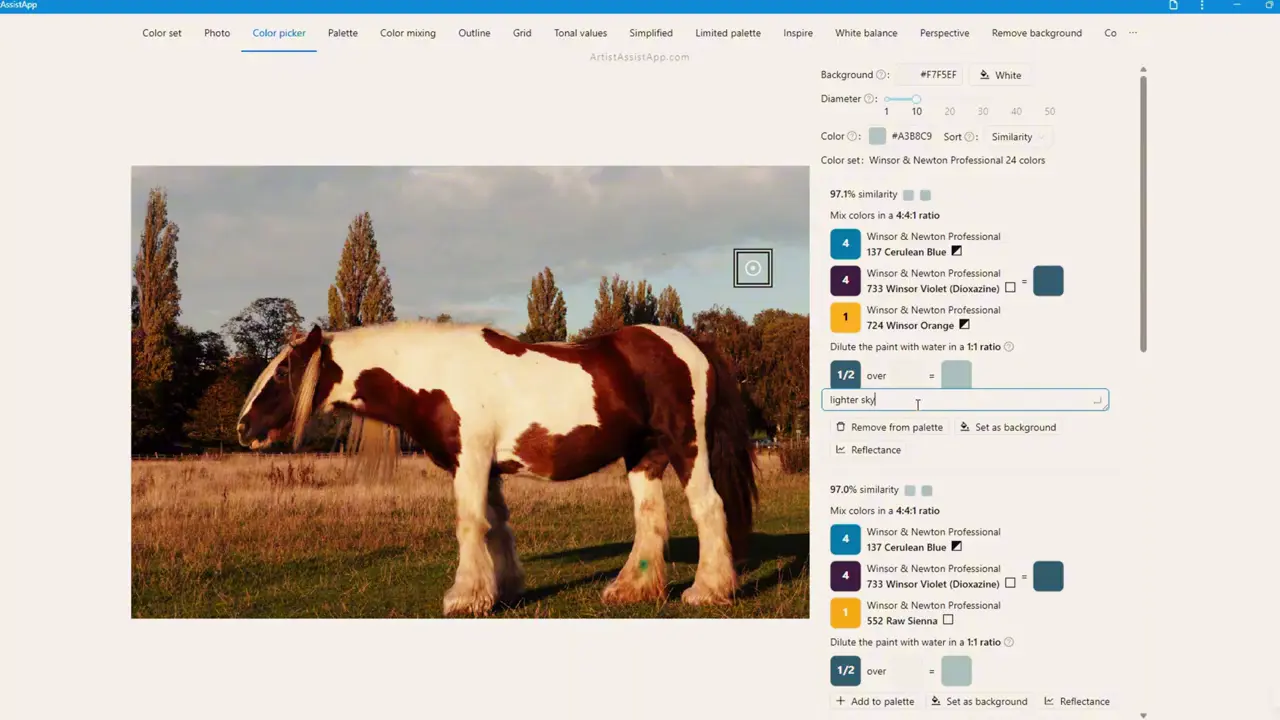This screenshot has height=720, width=1280.
Task: Click the White background button
Action: (x=1000, y=74)
